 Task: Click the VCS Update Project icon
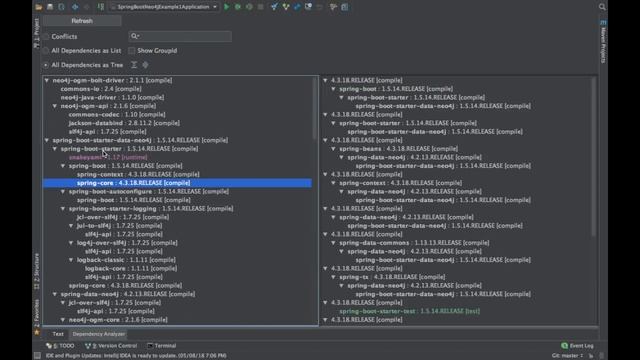(274, 7)
